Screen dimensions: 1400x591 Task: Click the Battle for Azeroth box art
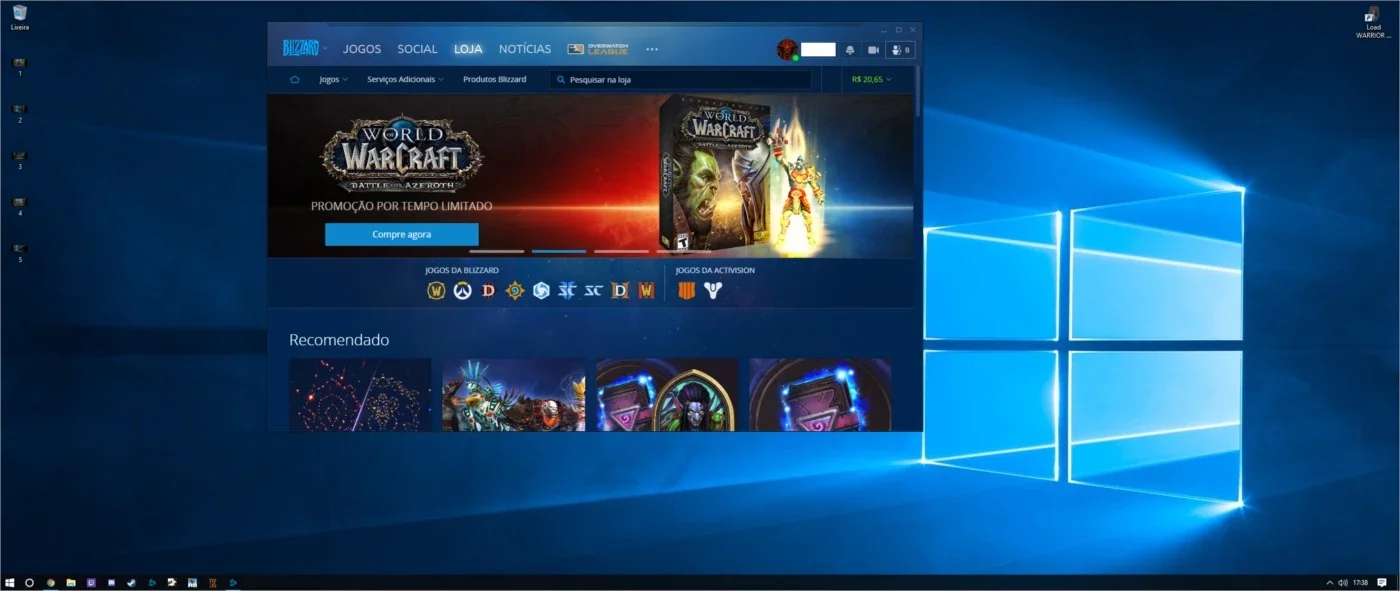click(x=715, y=175)
